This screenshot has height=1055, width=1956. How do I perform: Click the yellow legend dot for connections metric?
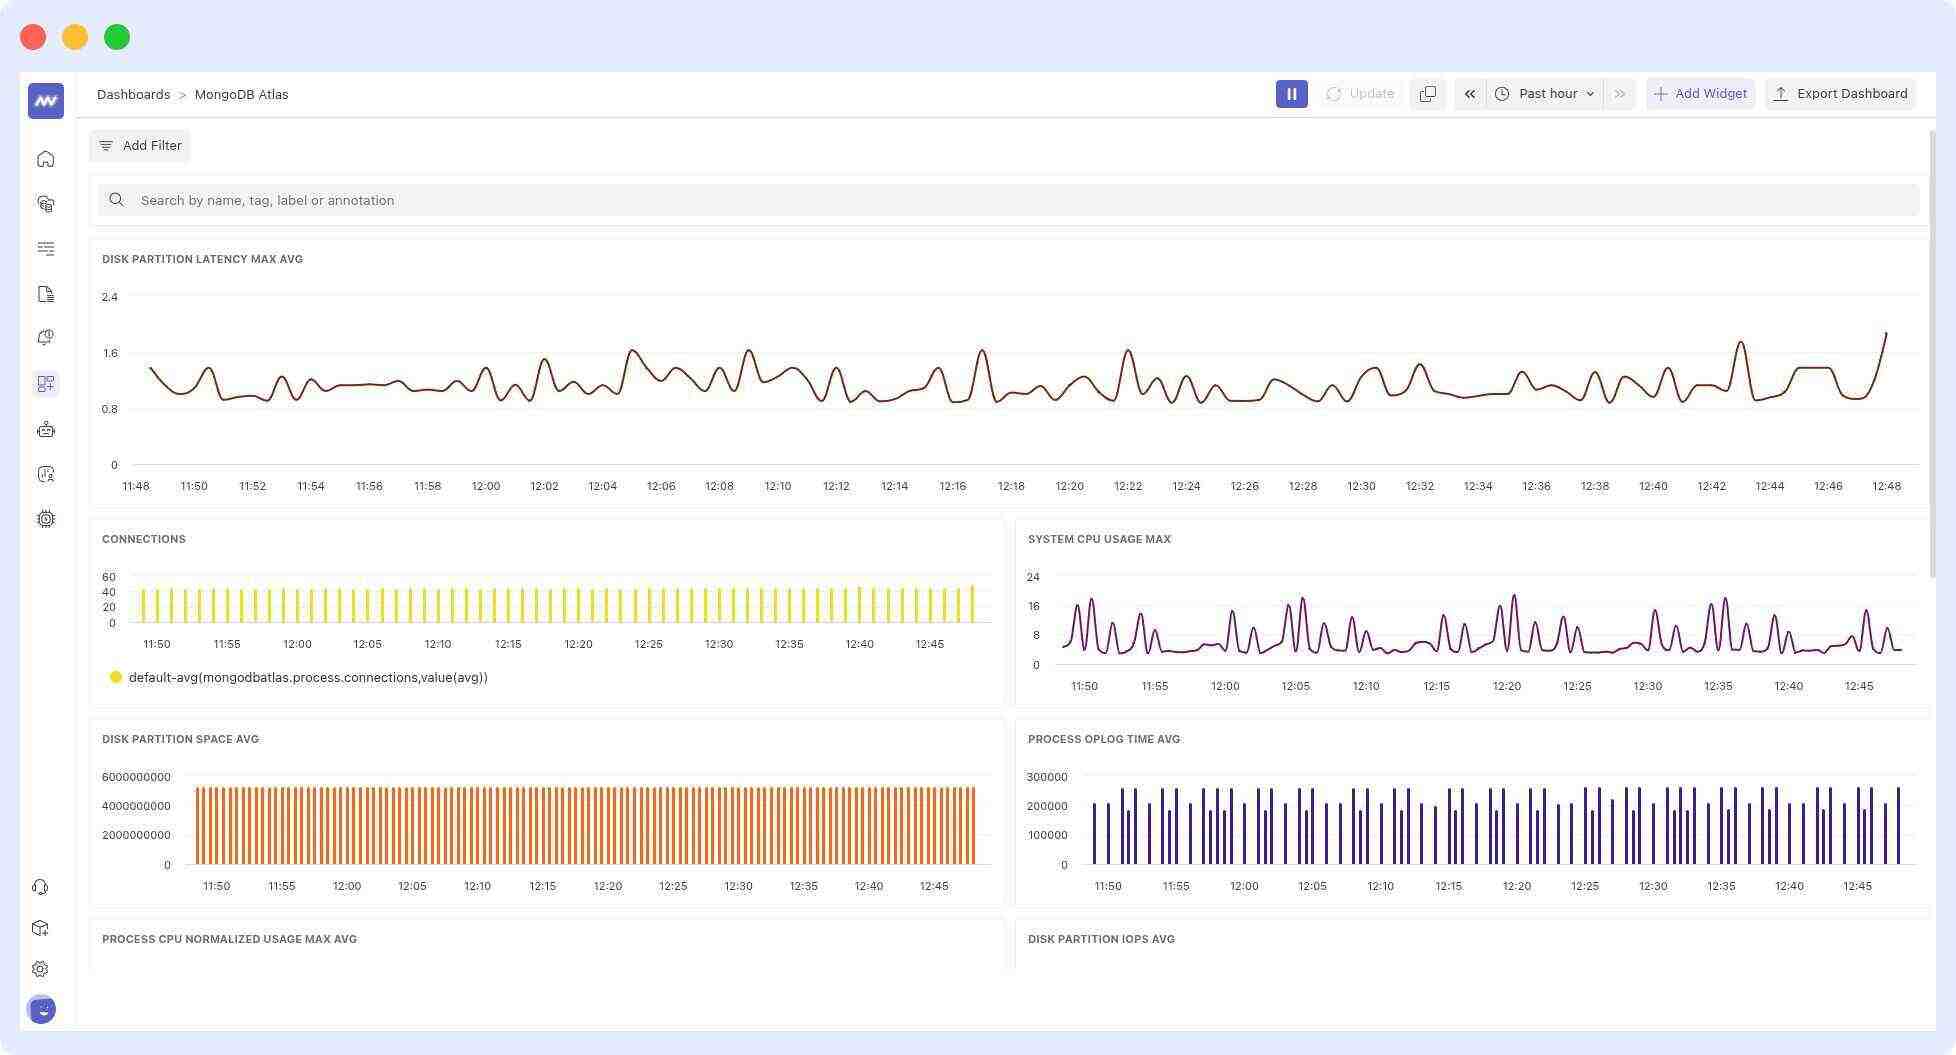tap(115, 677)
